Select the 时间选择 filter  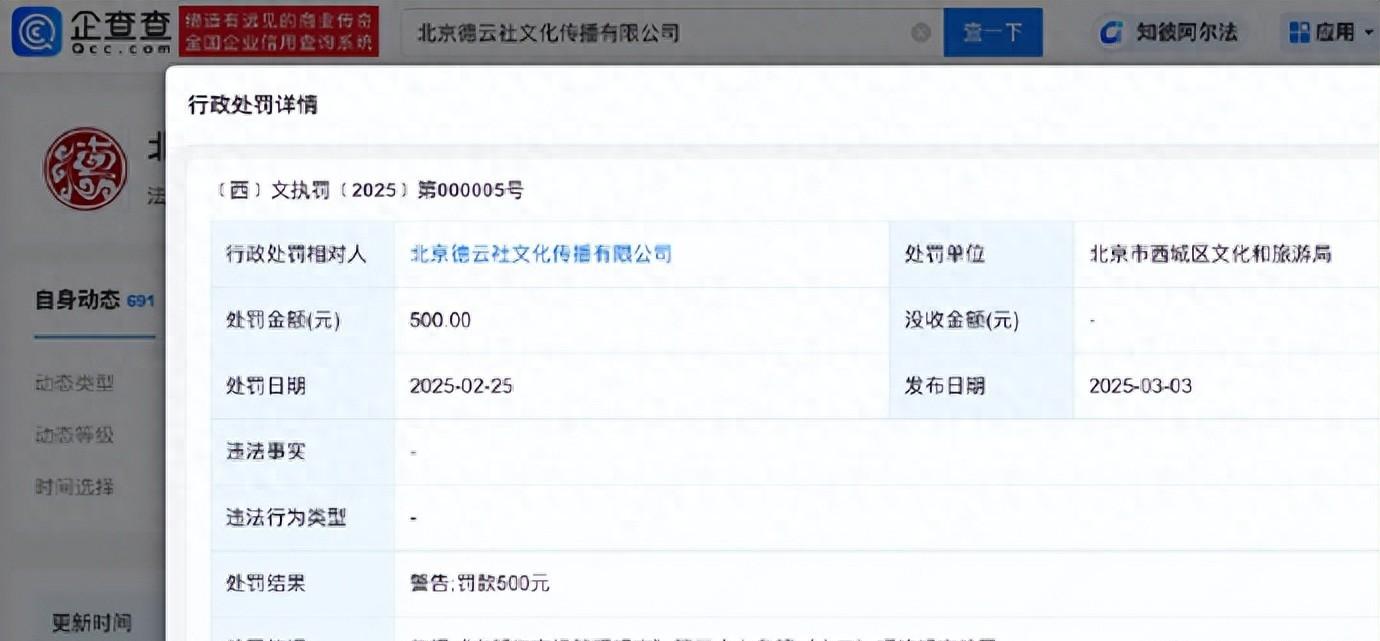75,487
